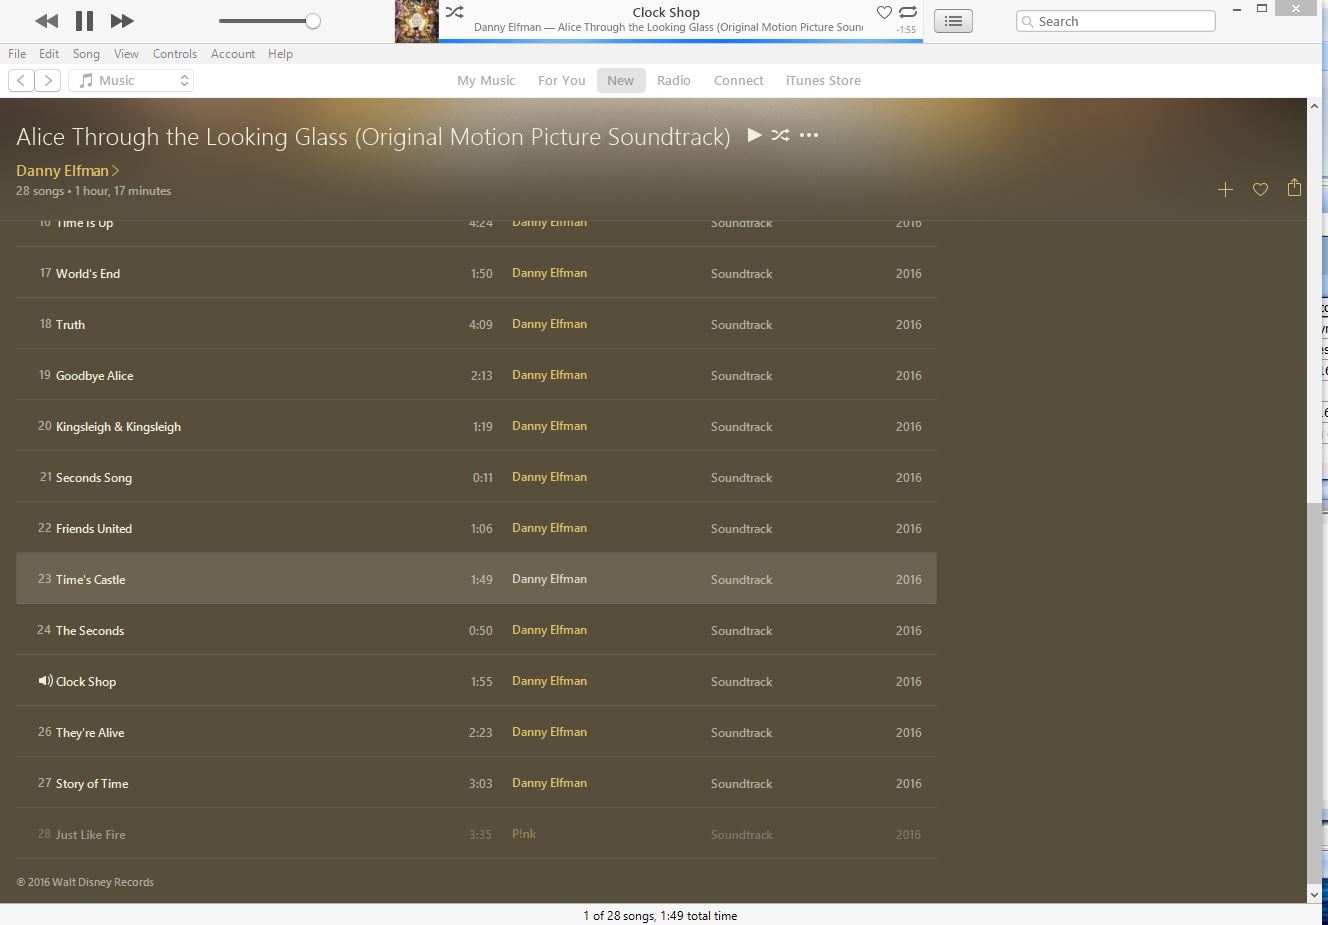This screenshot has height=925, width=1328.
Task: Open the Song menu
Action: (86, 54)
